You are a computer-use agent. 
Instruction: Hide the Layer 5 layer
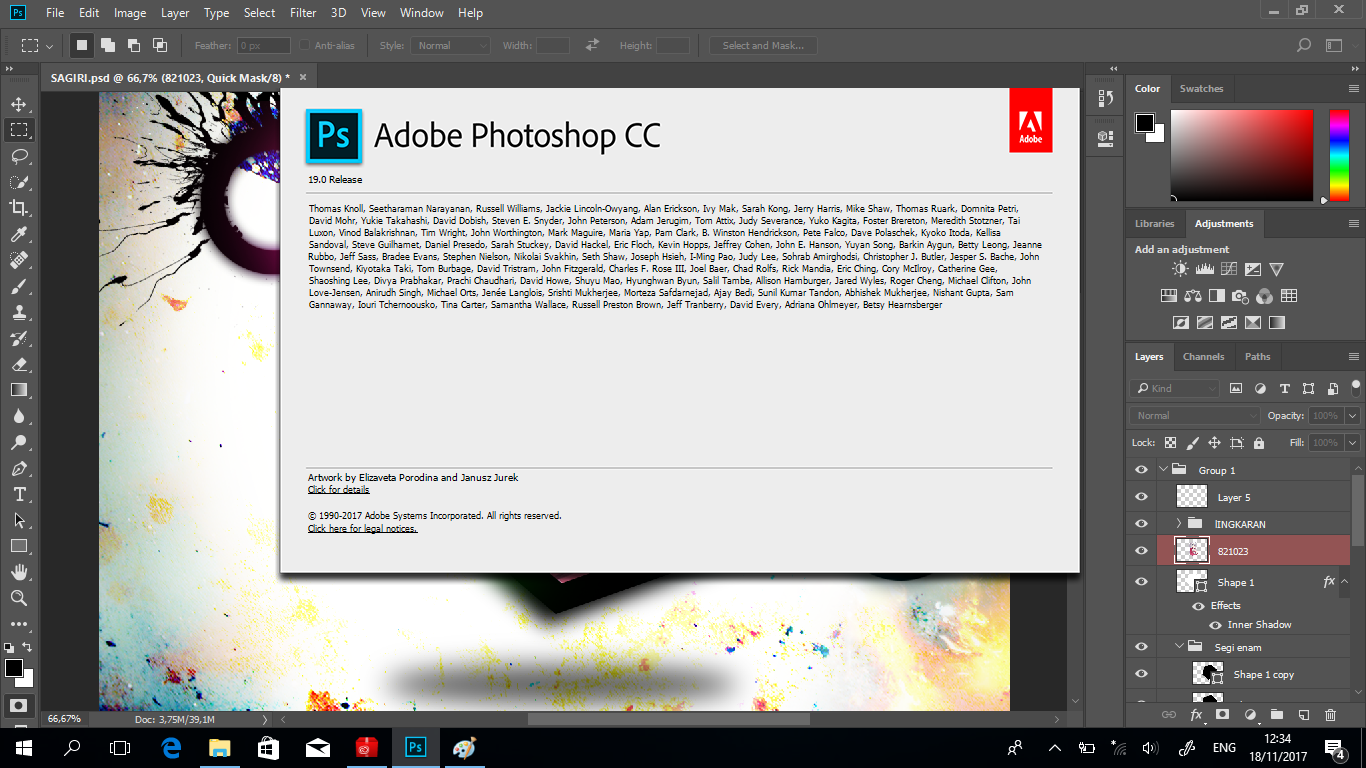[x=1141, y=497]
